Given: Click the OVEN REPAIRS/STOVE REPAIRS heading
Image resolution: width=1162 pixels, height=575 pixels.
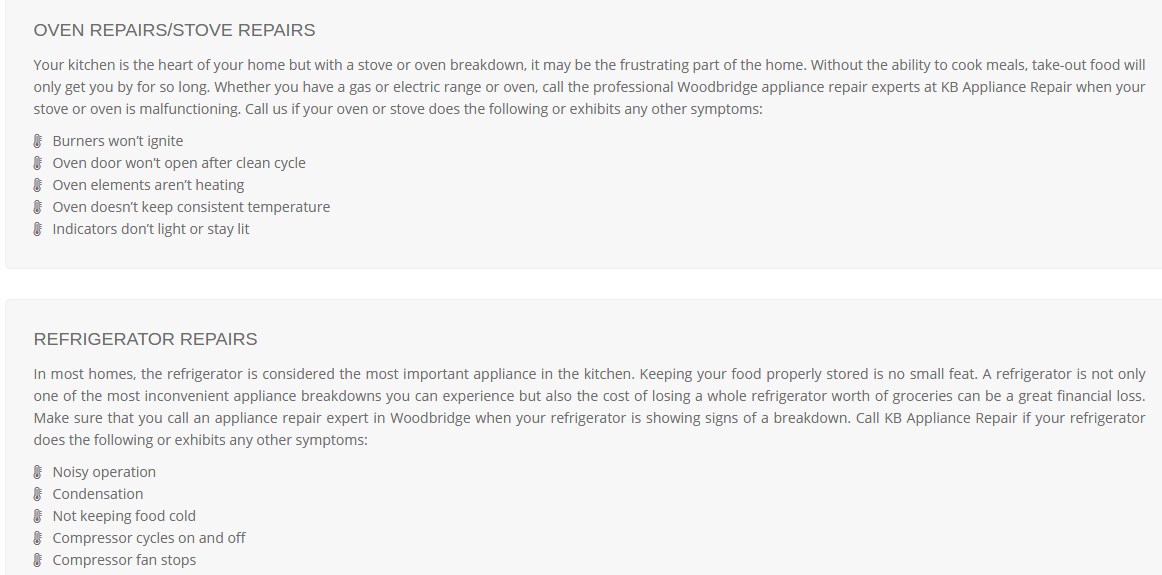Looking at the screenshot, I should tap(174, 30).
